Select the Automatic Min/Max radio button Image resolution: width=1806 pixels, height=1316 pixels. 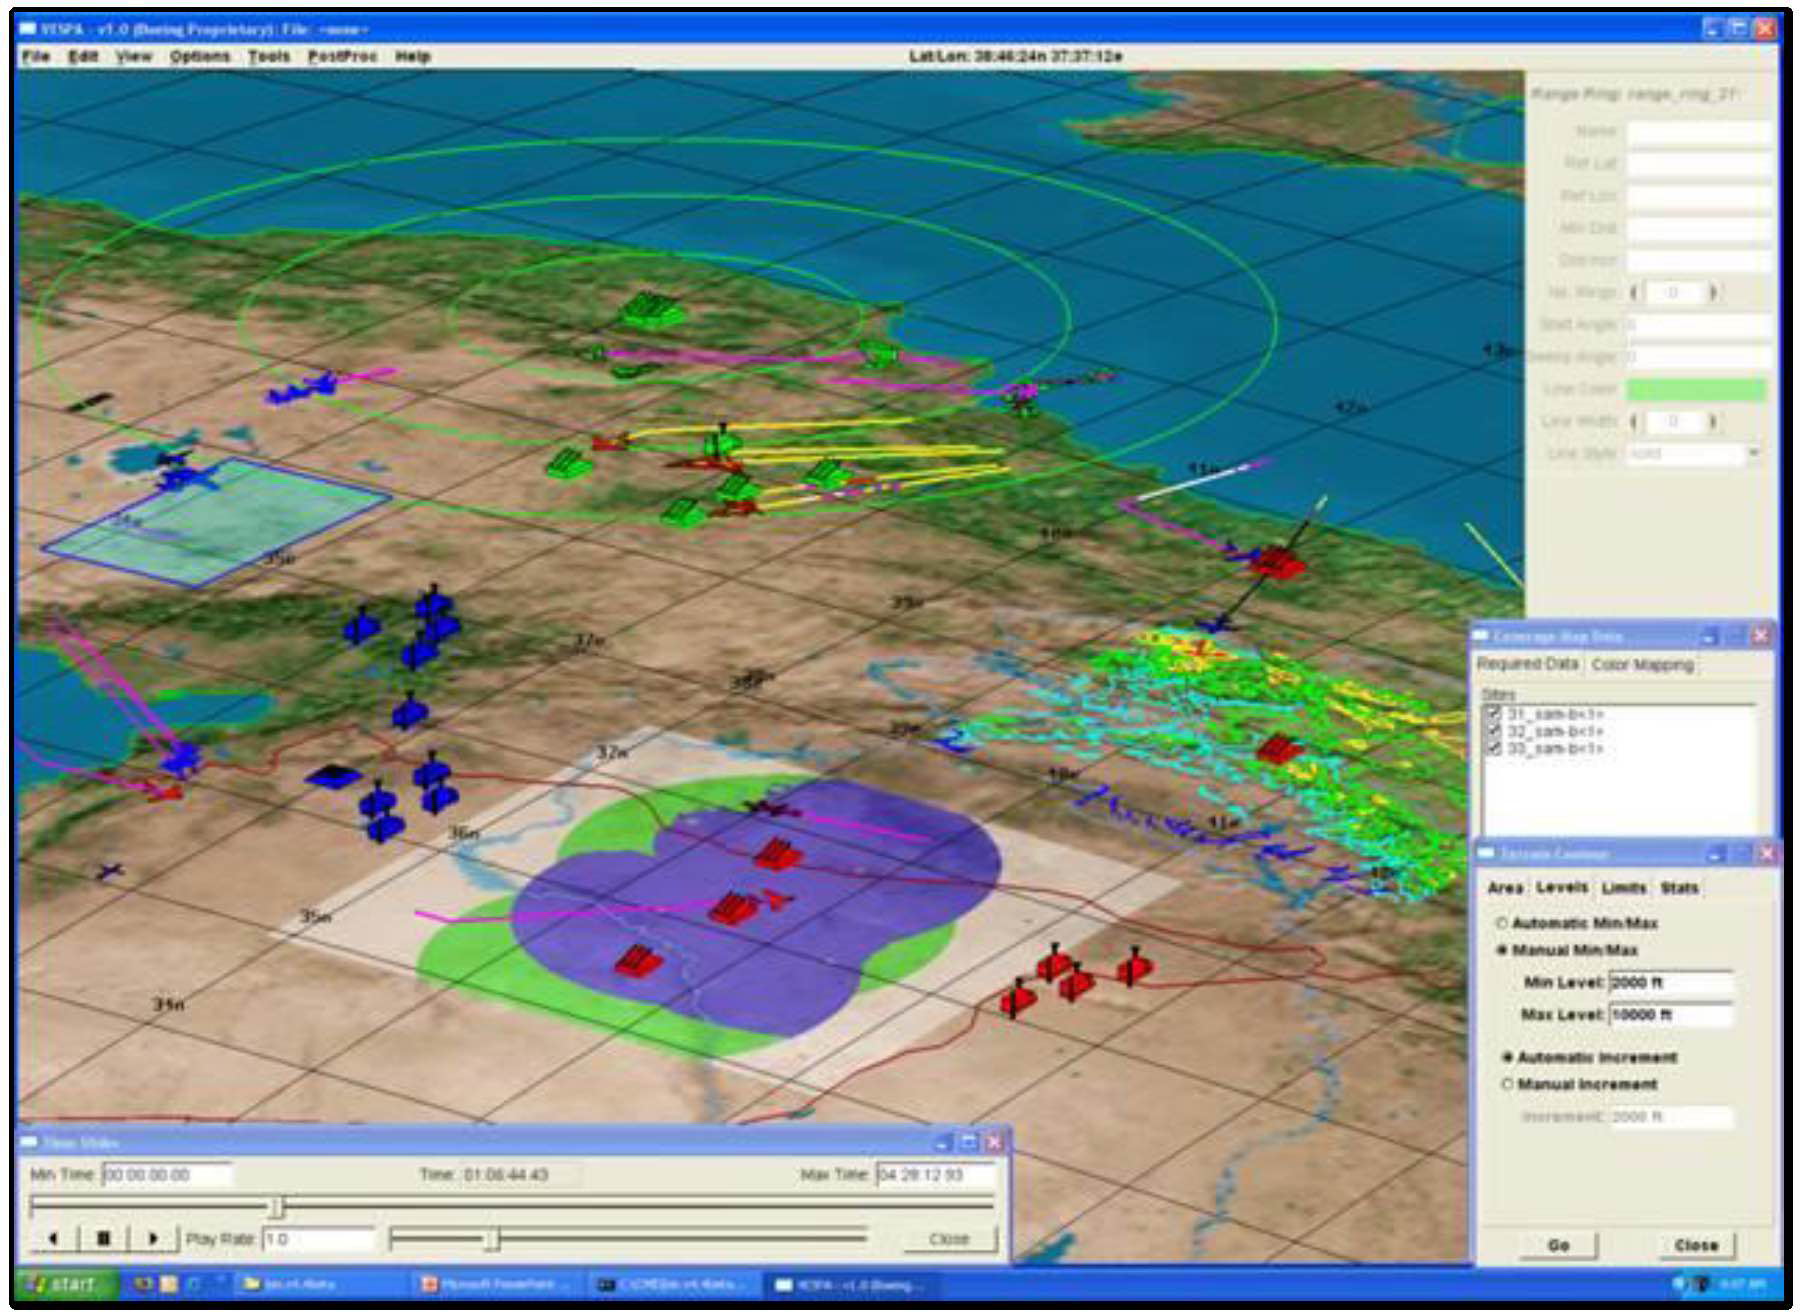pyautogui.click(x=1501, y=923)
